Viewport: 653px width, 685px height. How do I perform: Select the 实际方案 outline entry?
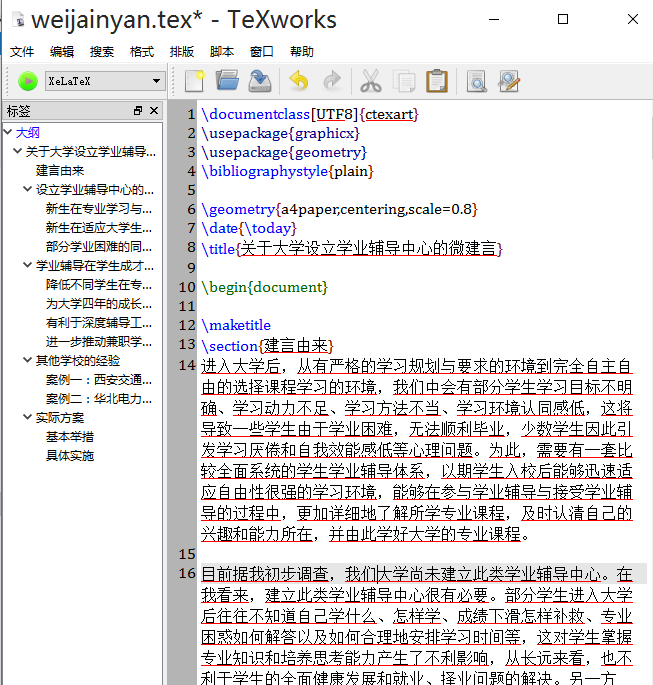coord(60,418)
